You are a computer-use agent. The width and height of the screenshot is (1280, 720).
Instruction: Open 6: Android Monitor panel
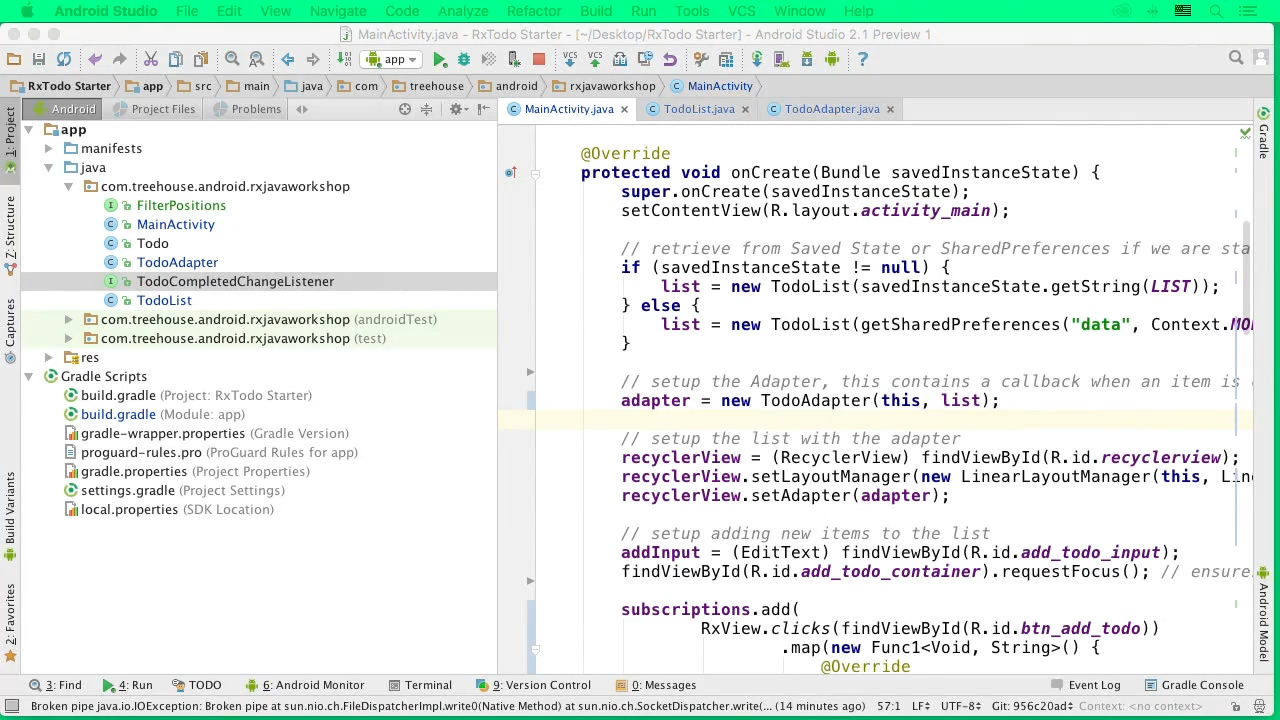click(305, 685)
